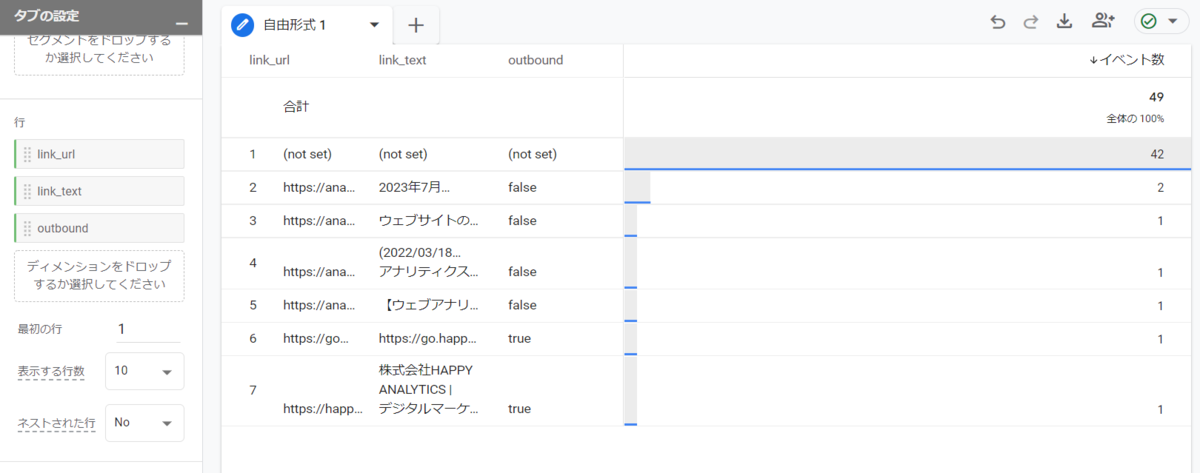This screenshot has width=1200, height=473.
Task: Sort by イベント数 column header
Action: coord(1126,60)
